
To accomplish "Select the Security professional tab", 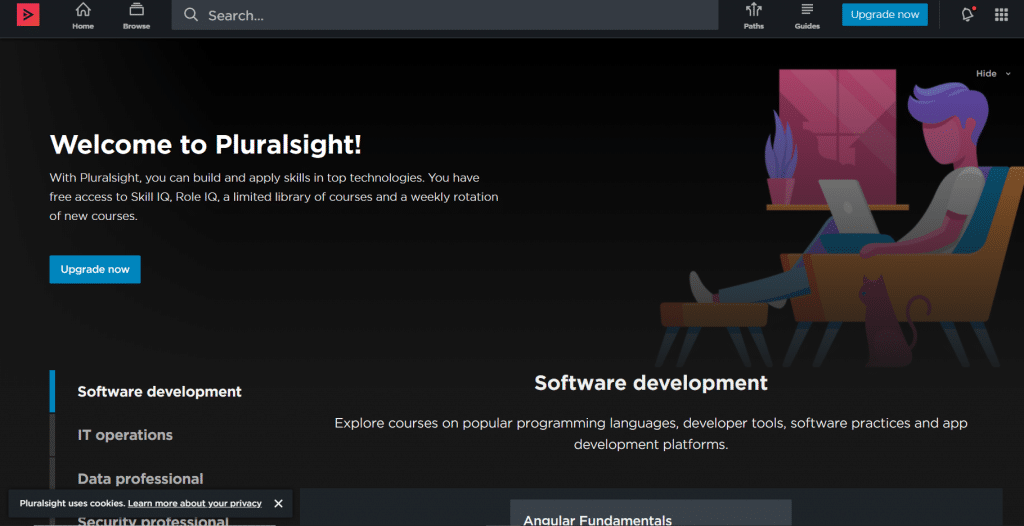I will [x=153, y=521].
